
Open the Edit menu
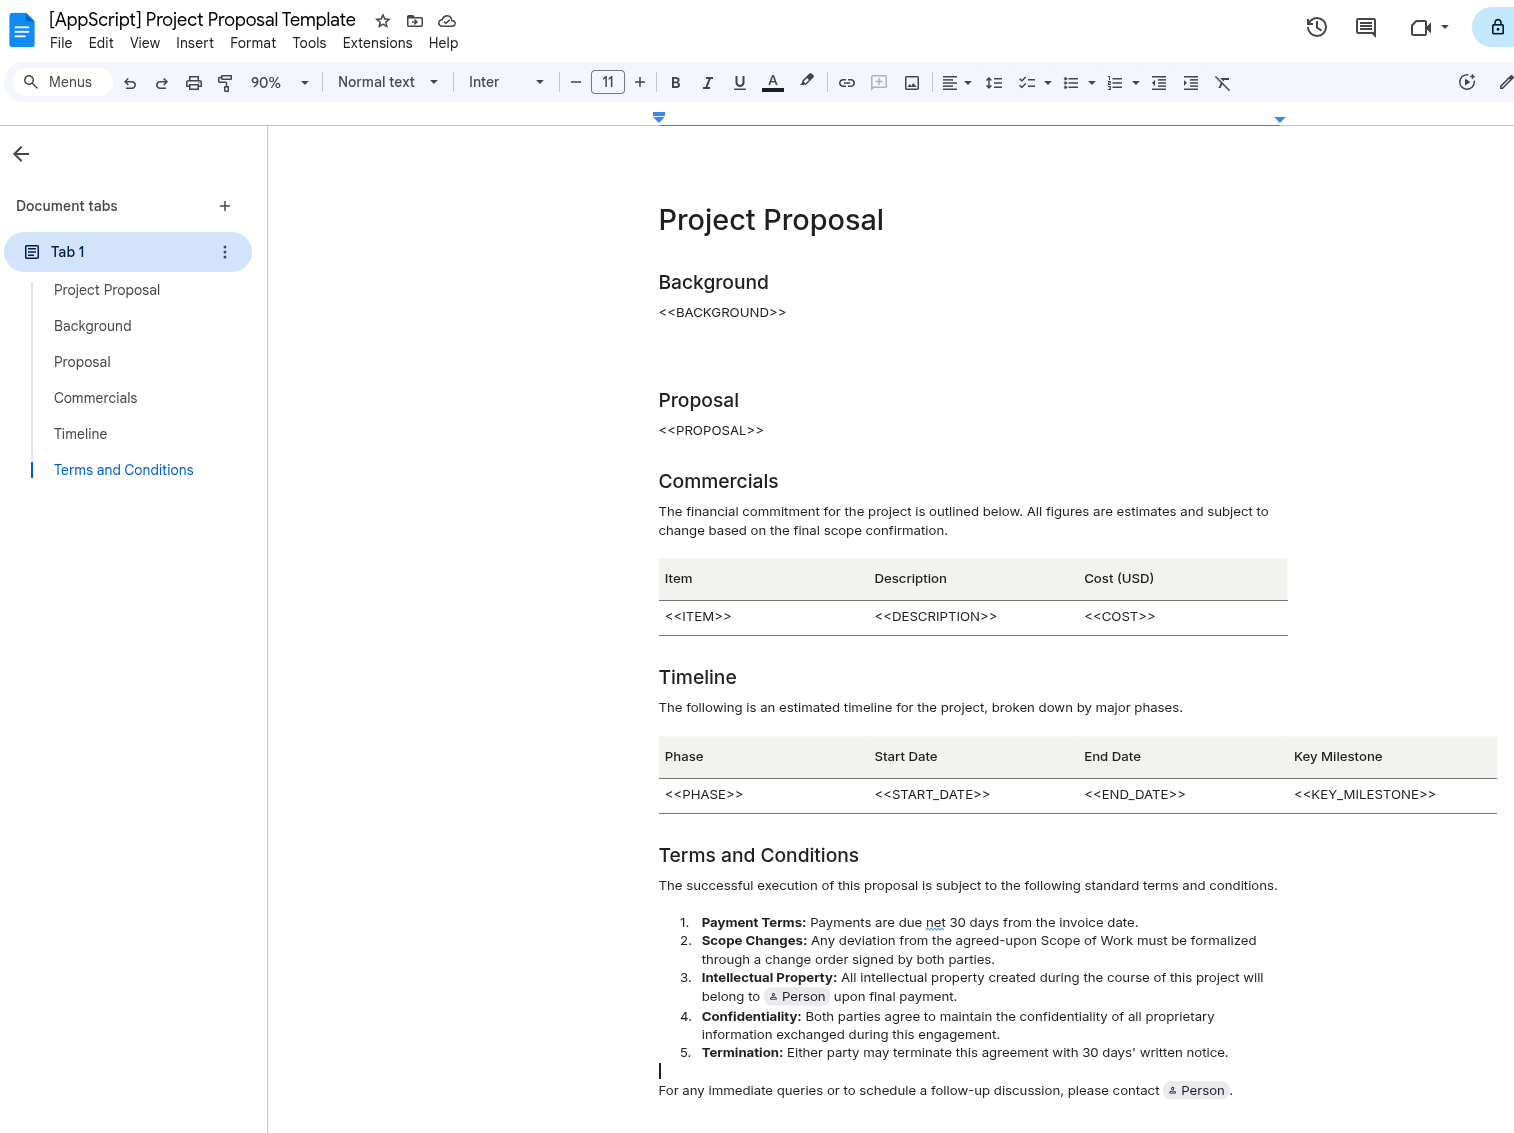[101, 43]
